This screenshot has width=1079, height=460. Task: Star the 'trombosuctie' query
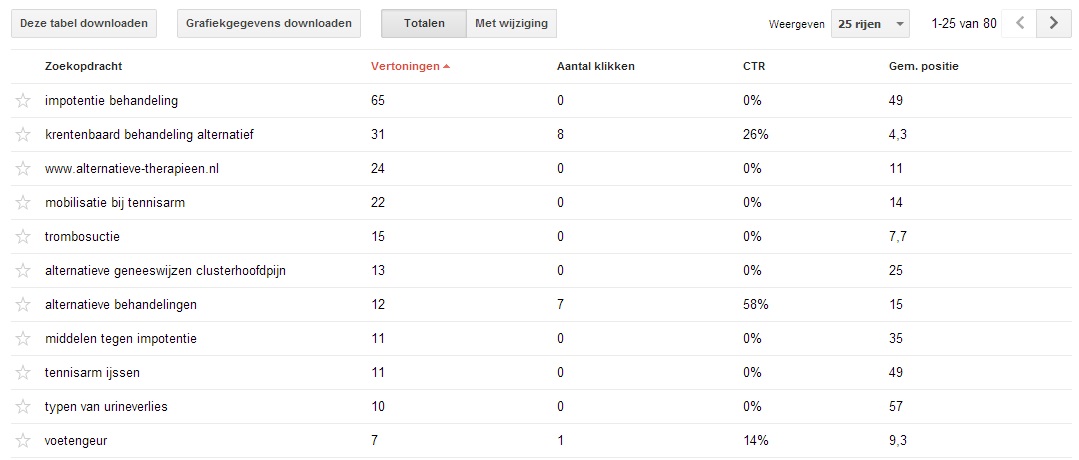coord(23,237)
